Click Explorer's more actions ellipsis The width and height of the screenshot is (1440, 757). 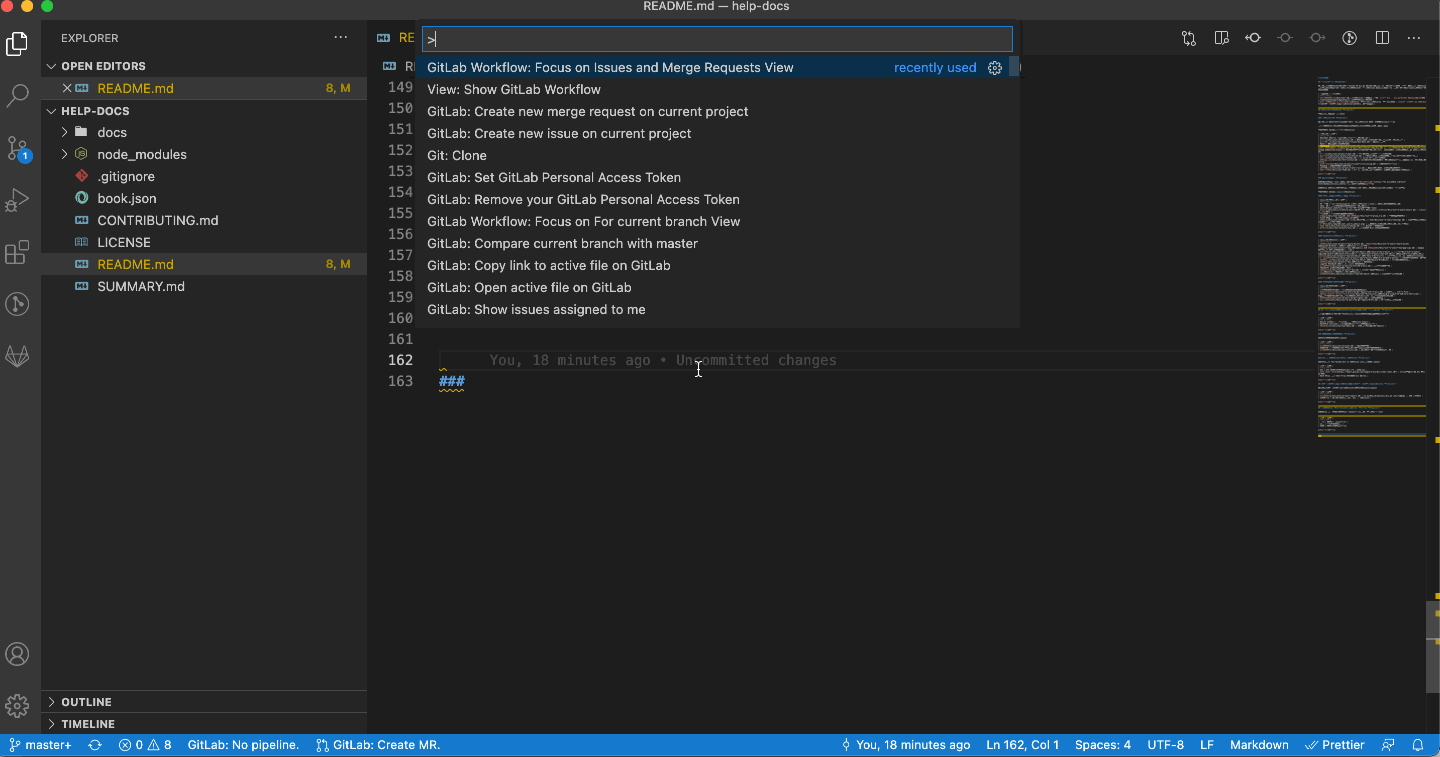(341, 38)
